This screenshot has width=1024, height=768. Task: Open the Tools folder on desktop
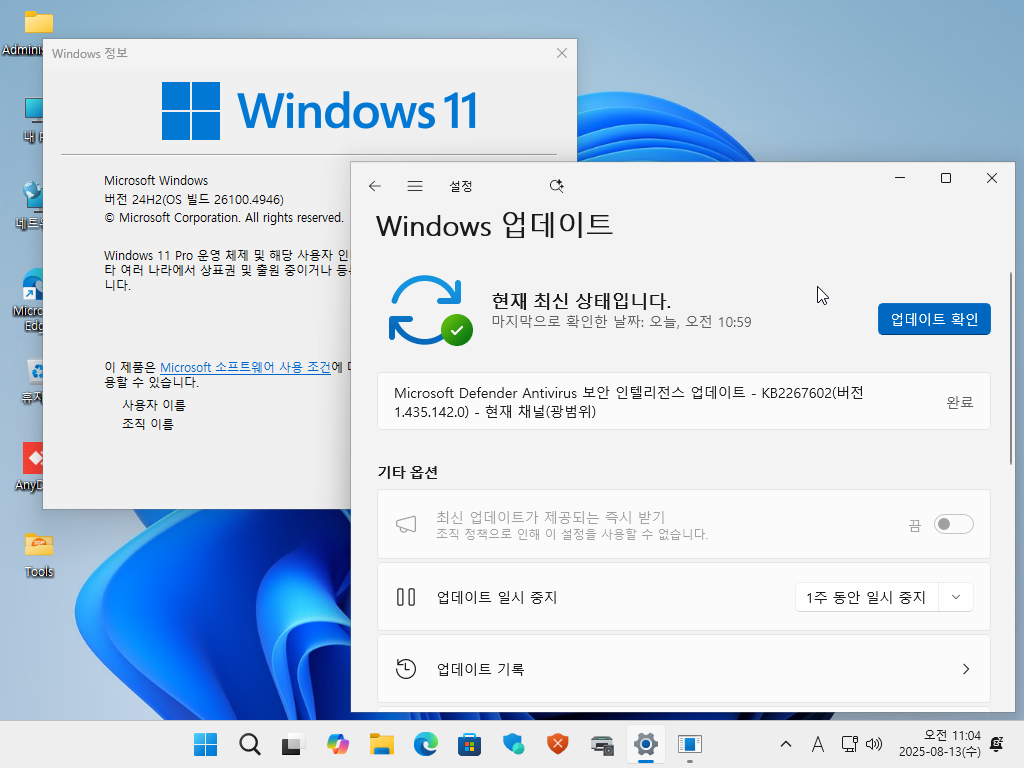click(x=39, y=554)
